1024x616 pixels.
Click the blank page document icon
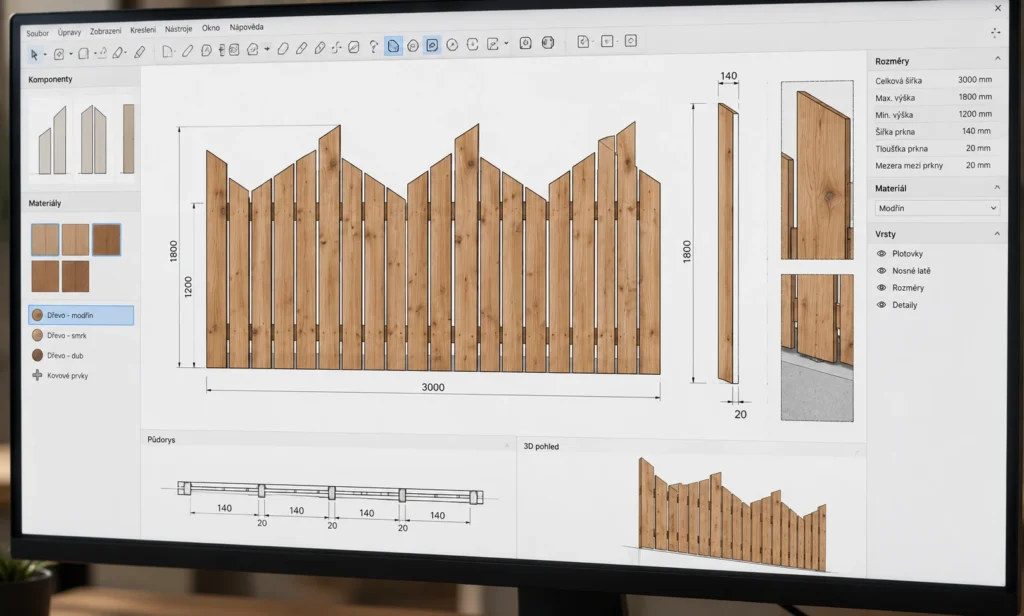[167, 51]
